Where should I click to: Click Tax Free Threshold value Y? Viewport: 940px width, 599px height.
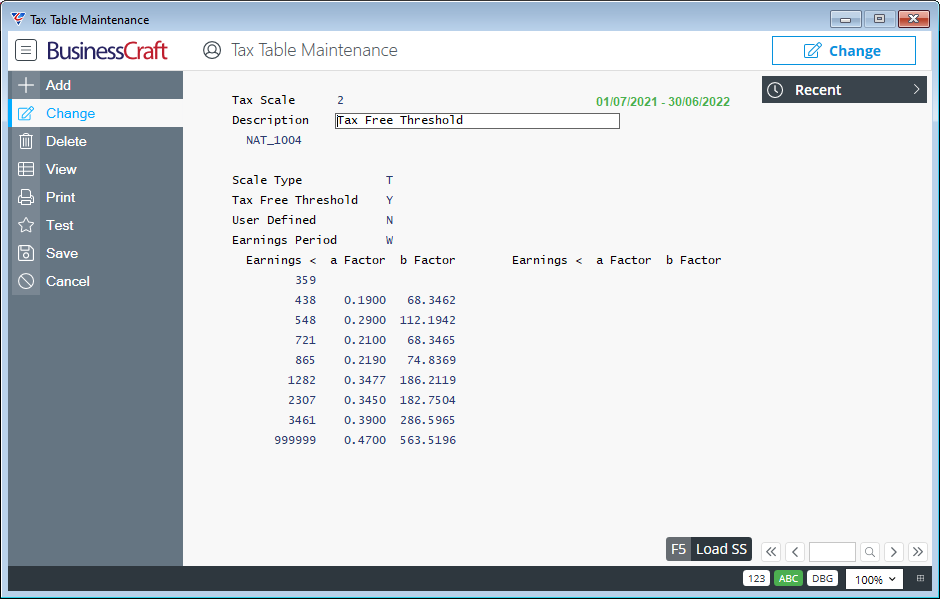tap(390, 200)
